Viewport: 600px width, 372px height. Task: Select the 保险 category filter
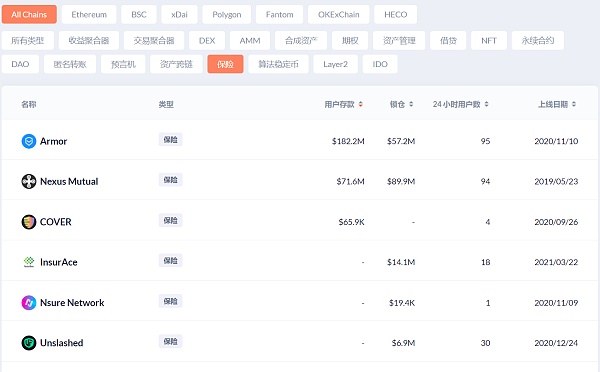click(x=225, y=64)
